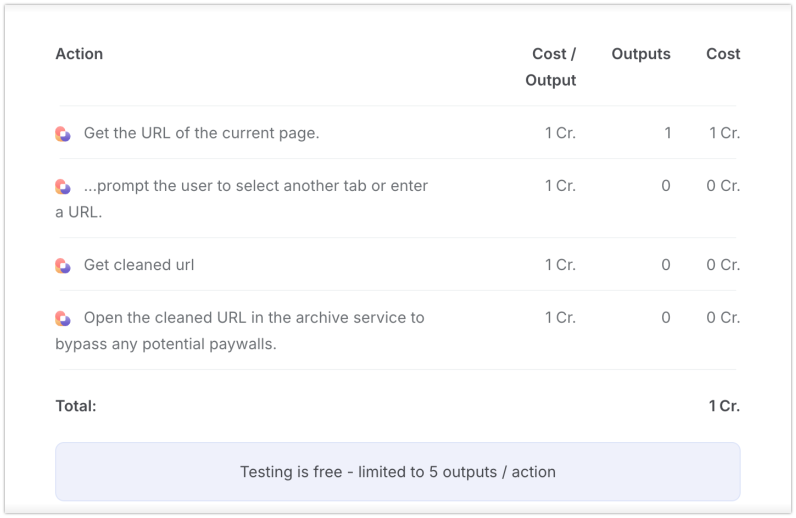The image size is (796, 518).
Task: Click the total cost value '1 Cr.'
Action: coord(724,406)
